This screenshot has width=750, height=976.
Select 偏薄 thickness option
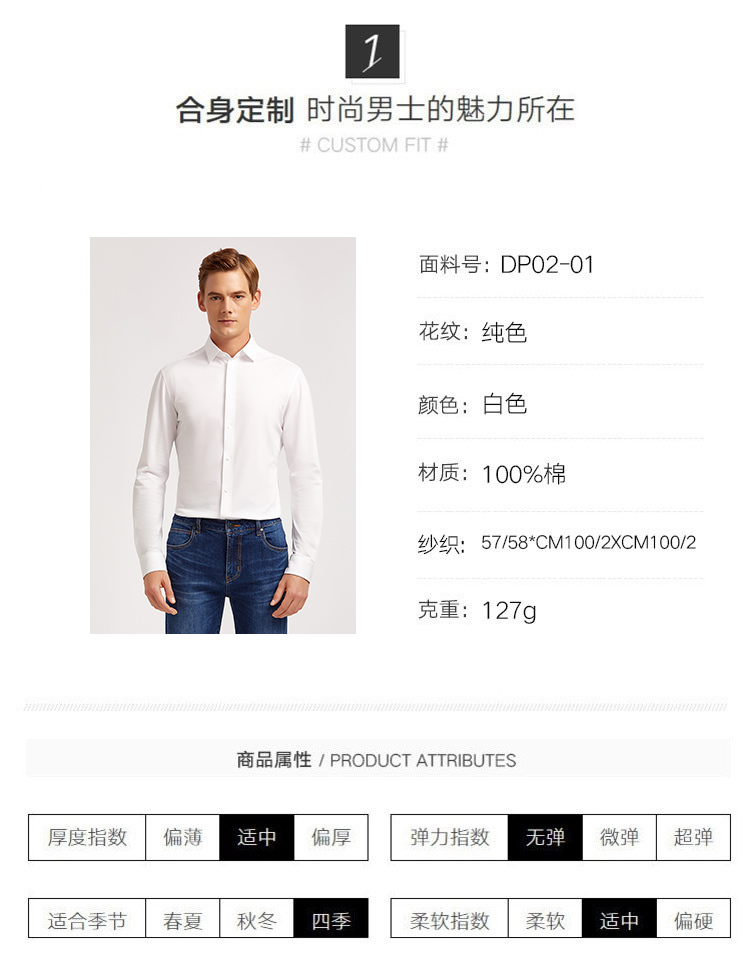coord(182,837)
